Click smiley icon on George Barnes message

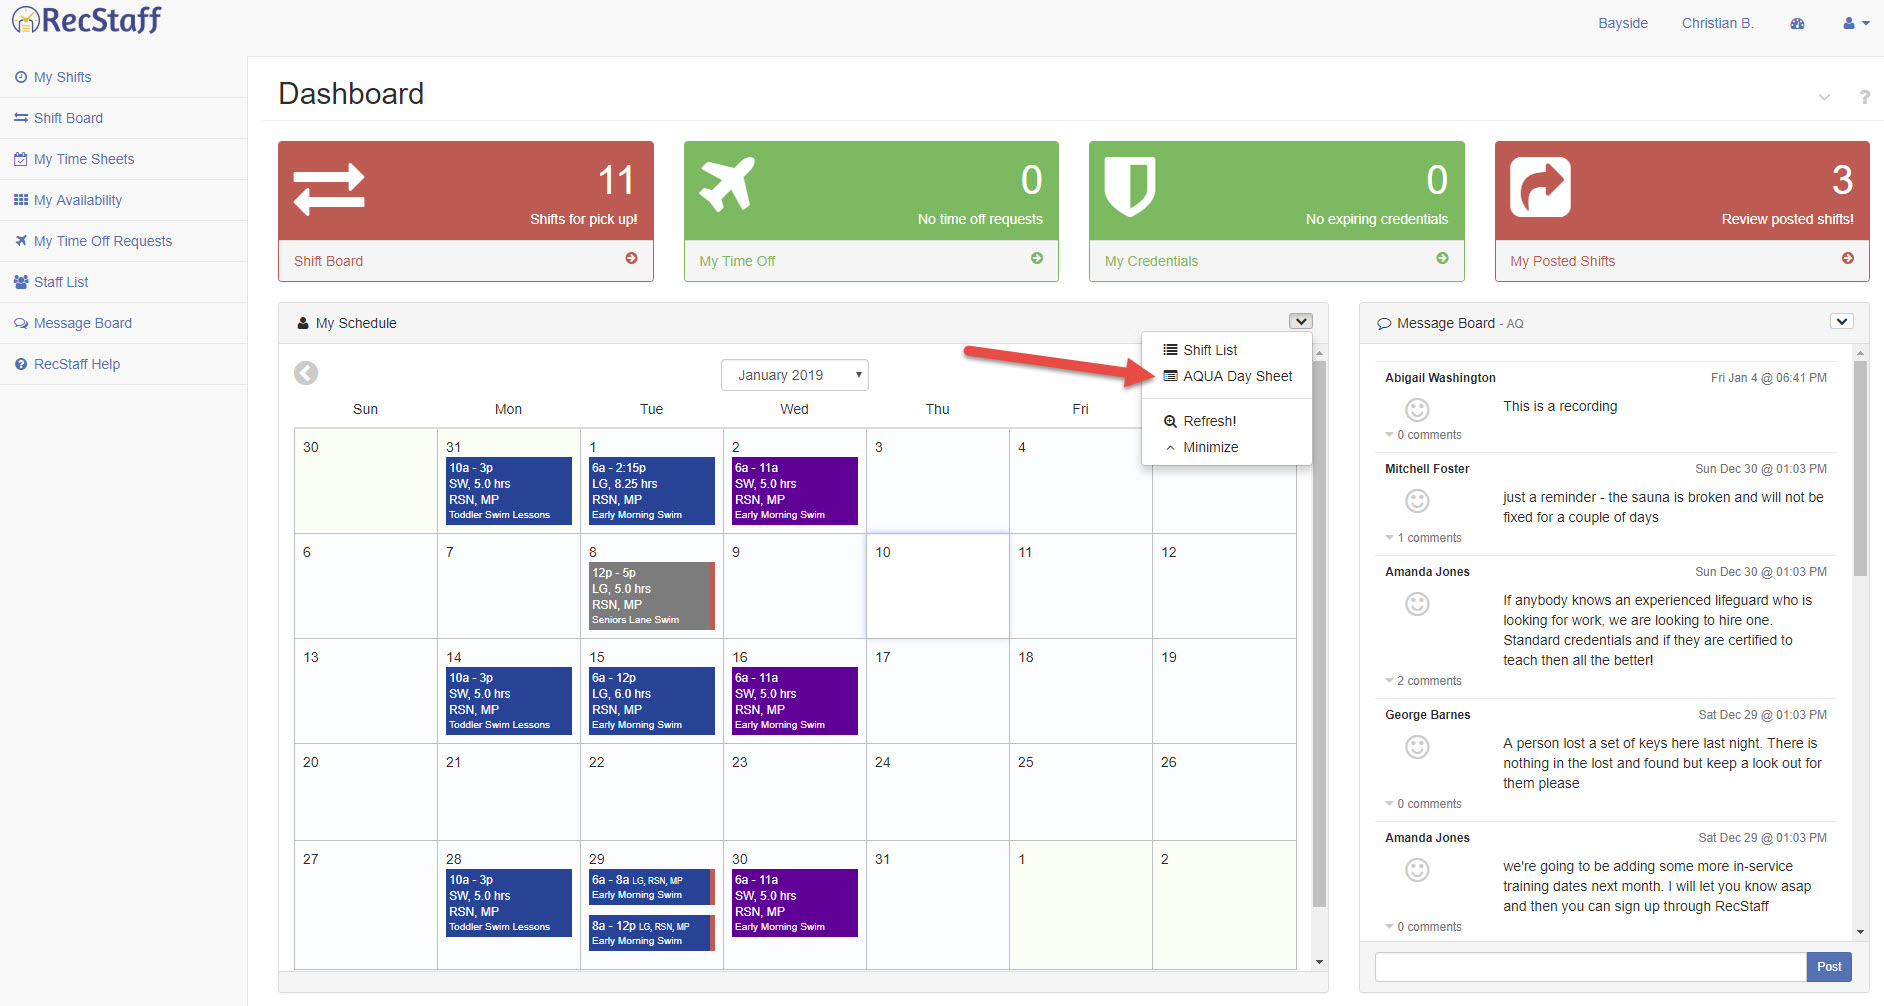pos(1417,746)
